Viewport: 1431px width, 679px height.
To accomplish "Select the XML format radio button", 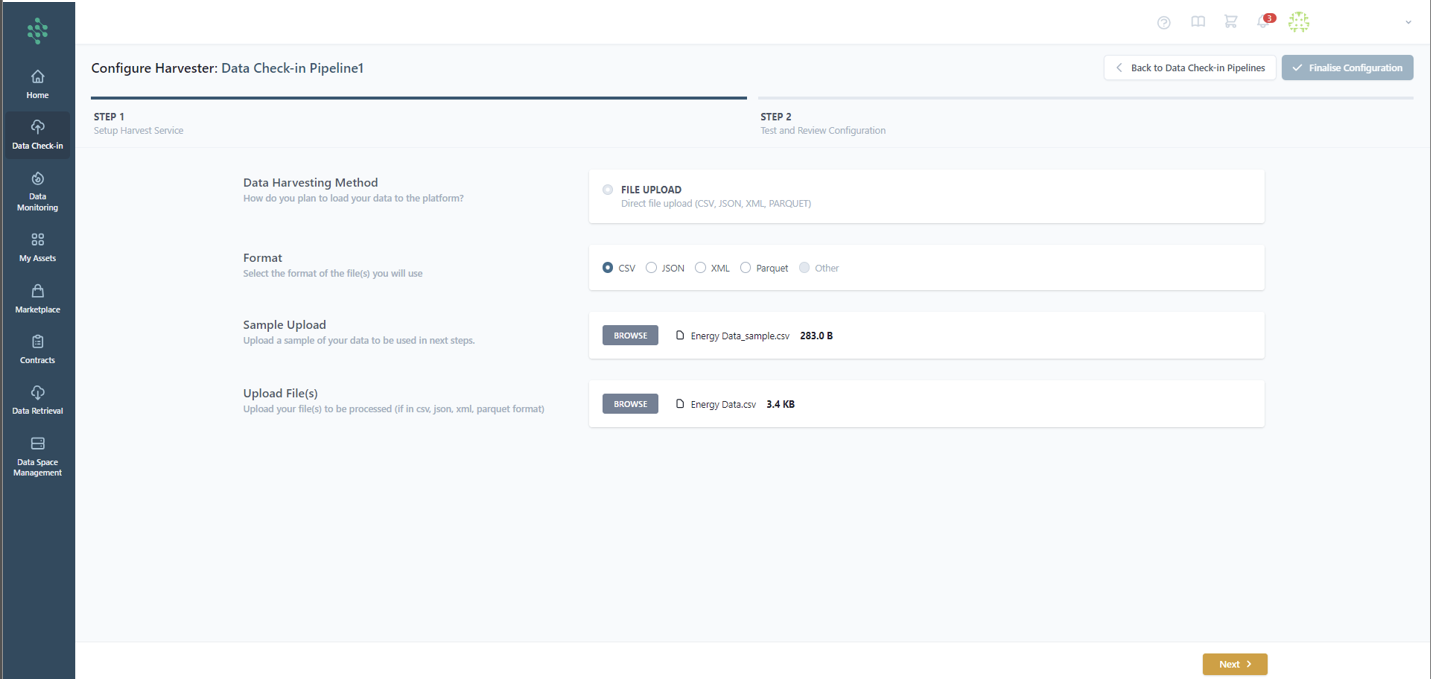I will (700, 268).
